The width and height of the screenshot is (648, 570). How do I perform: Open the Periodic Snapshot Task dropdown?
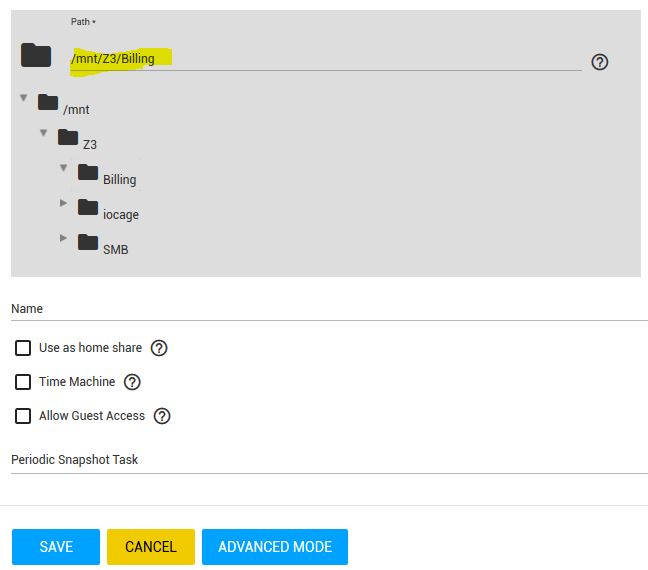click(329, 460)
